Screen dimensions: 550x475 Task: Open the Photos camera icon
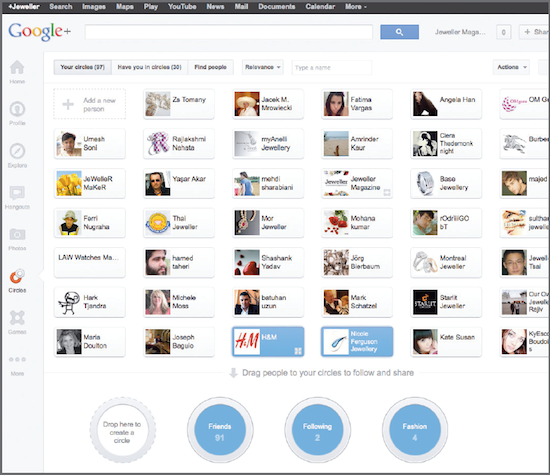(17, 234)
